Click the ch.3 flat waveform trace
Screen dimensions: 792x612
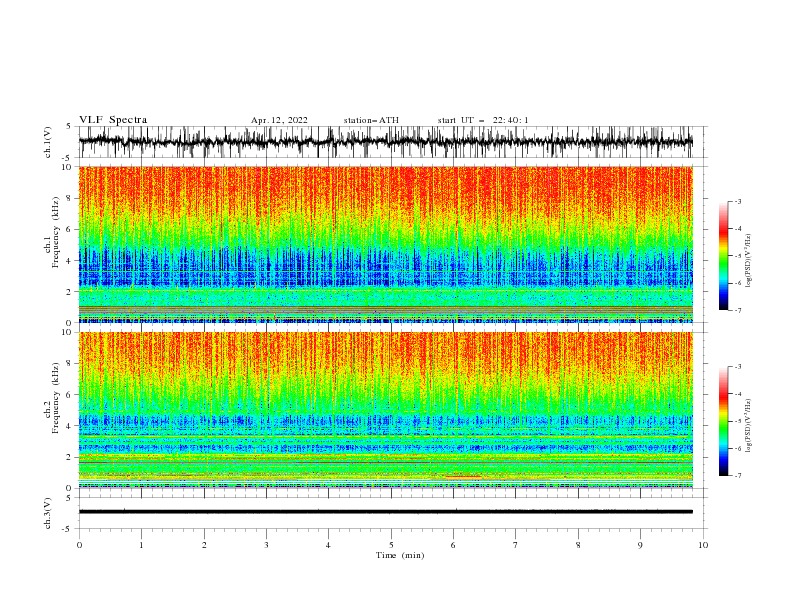tap(385, 512)
